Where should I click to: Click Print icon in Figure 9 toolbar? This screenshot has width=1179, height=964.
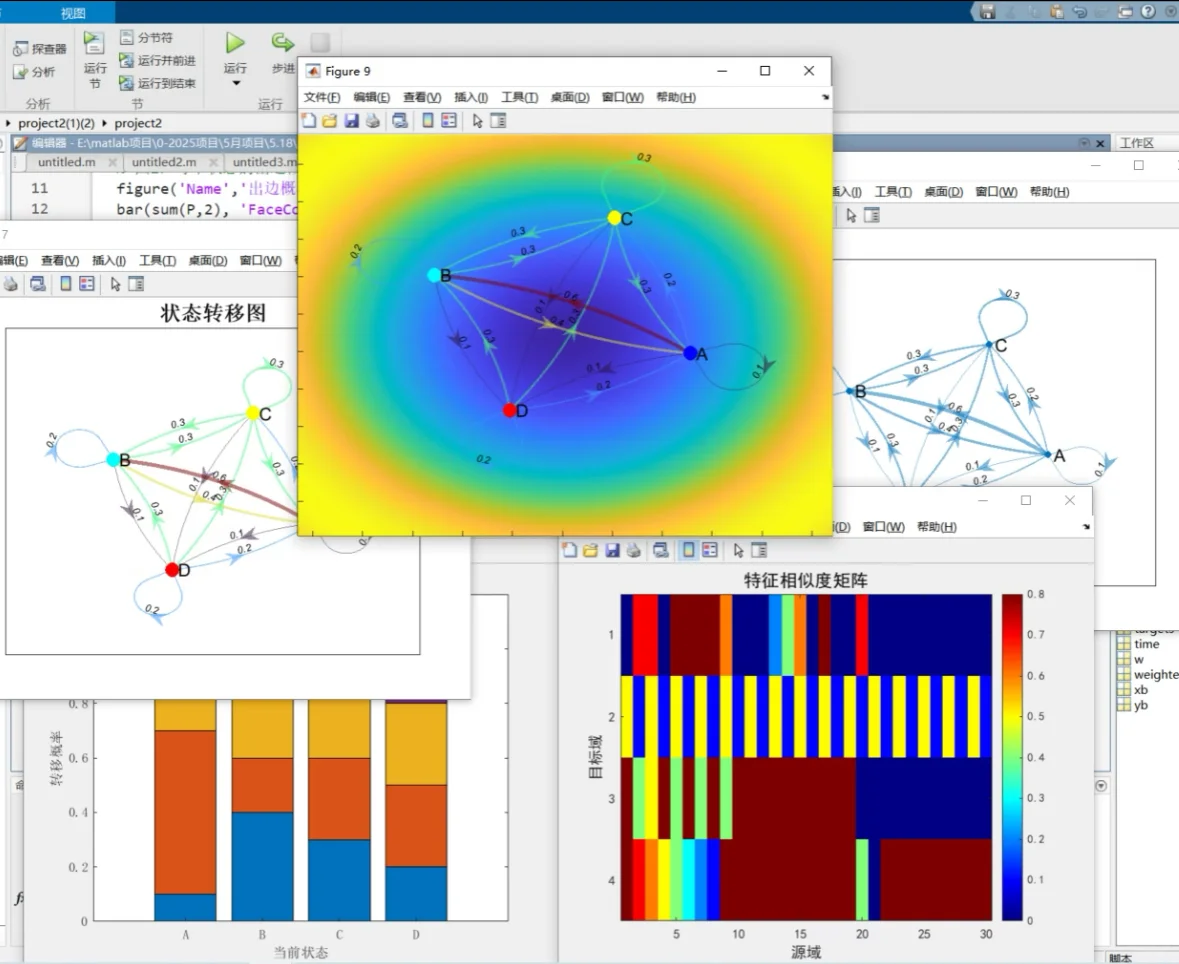[x=373, y=120]
